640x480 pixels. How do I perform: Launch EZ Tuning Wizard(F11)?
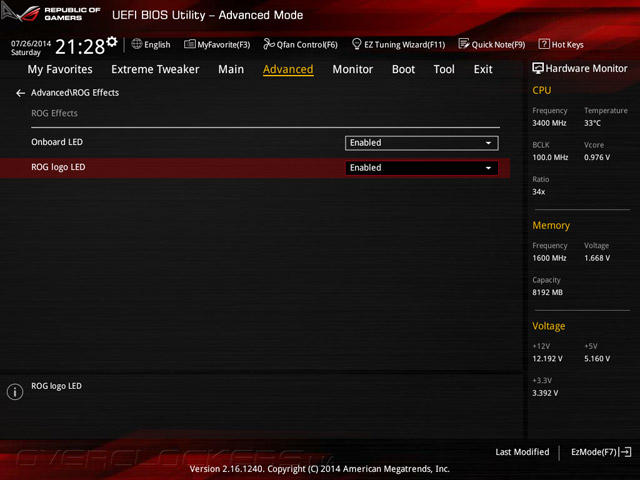[404, 45]
